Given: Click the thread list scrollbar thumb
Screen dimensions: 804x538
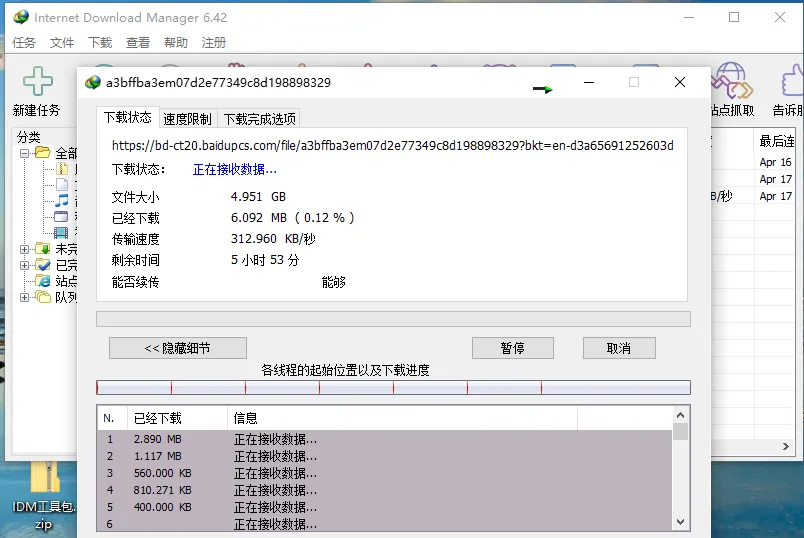Looking at the screenshot, I should pyautogui.click(x=680, y=432).
